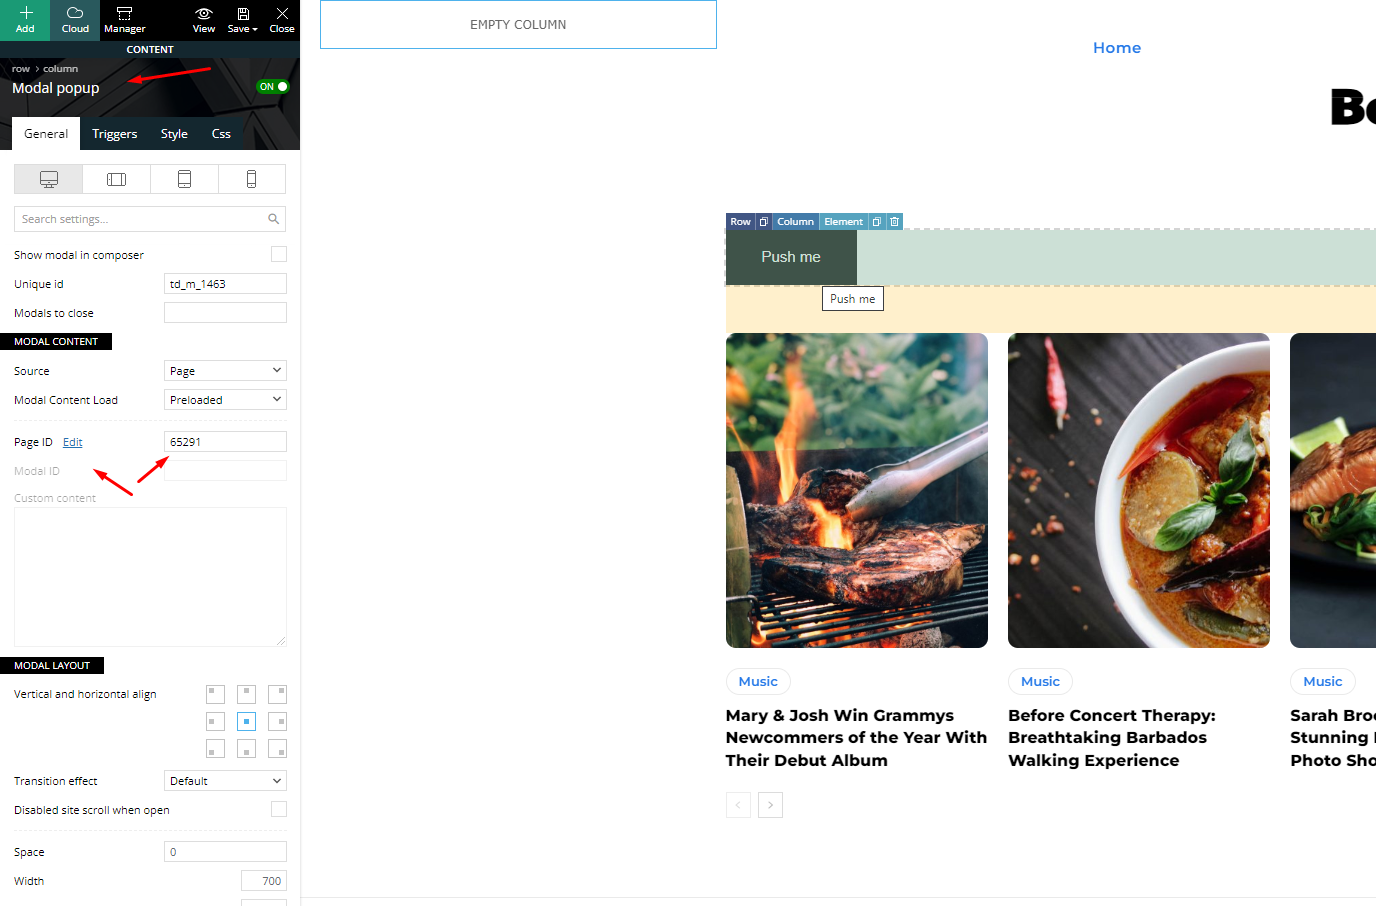Open the Css tab
The image size is (1376, 906).
(221, 134)
